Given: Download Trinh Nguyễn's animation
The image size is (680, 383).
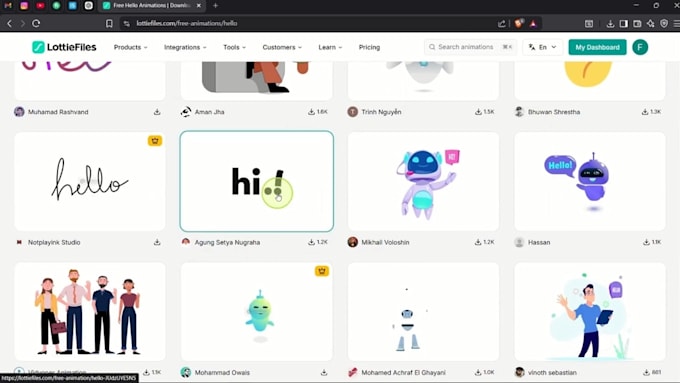Looking at the screenshot, I should [484, 112].
